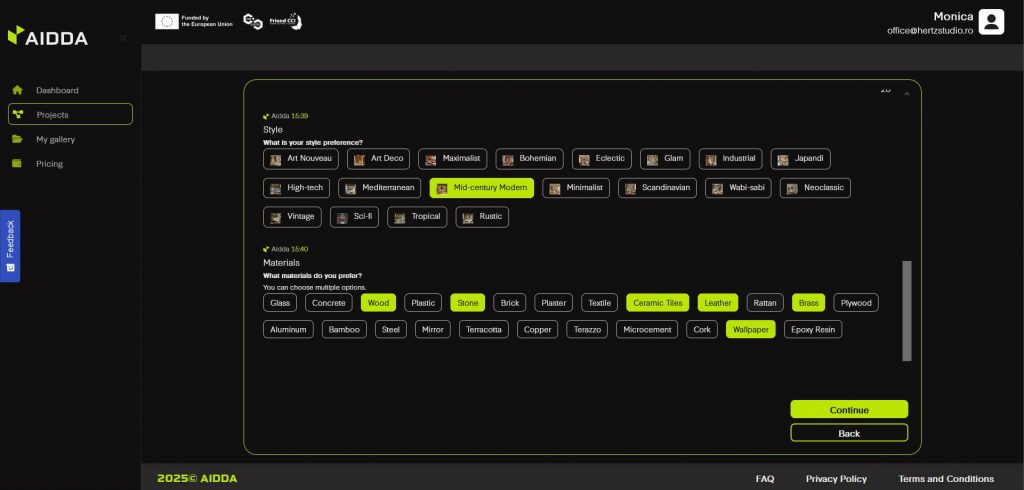Image resolution: width=1024 pixels, height=490 pixels.
Task: Open the Feedback side tab
Action: click(x=10, y=245)
